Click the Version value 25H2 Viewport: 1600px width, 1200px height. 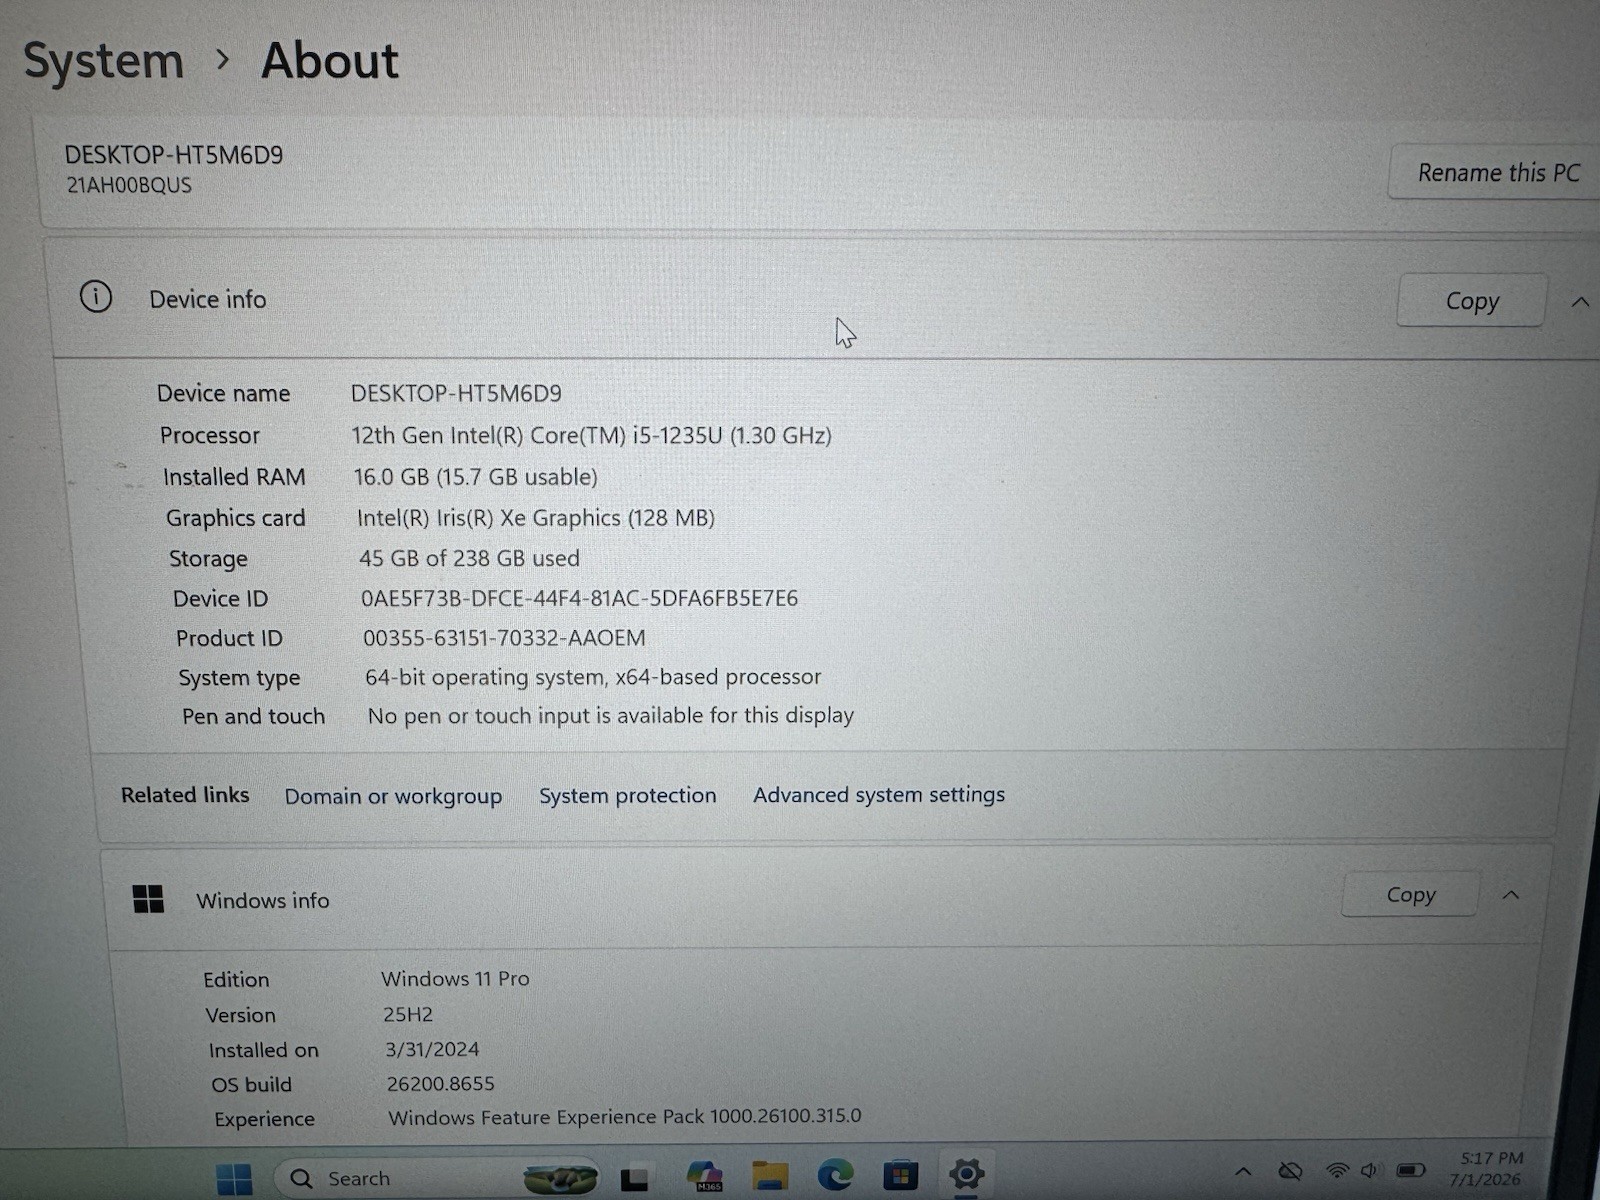point(408,1014)
